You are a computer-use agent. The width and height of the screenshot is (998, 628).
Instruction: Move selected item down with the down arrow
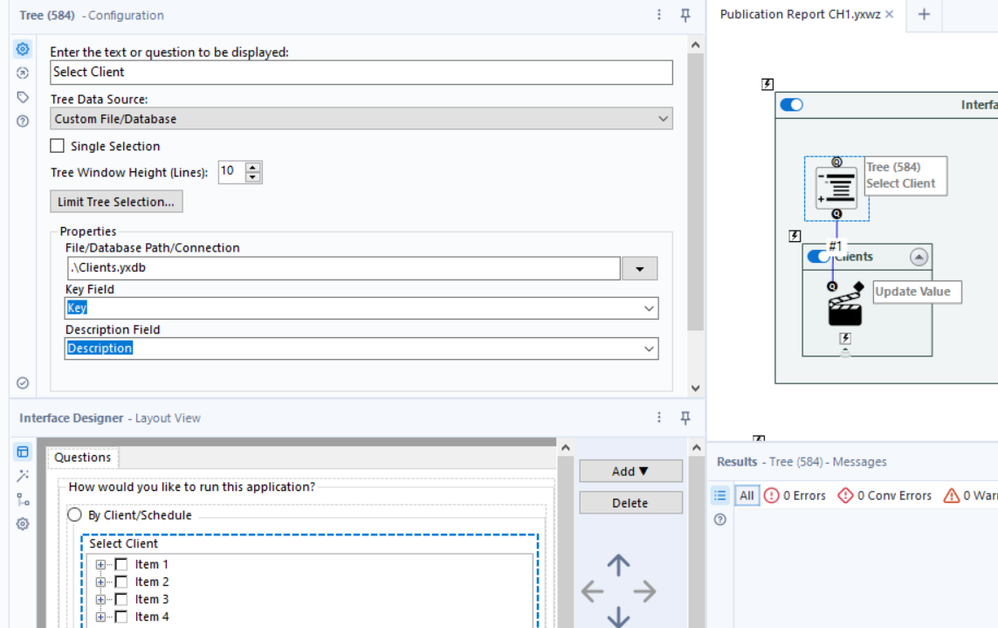(618, 617)
